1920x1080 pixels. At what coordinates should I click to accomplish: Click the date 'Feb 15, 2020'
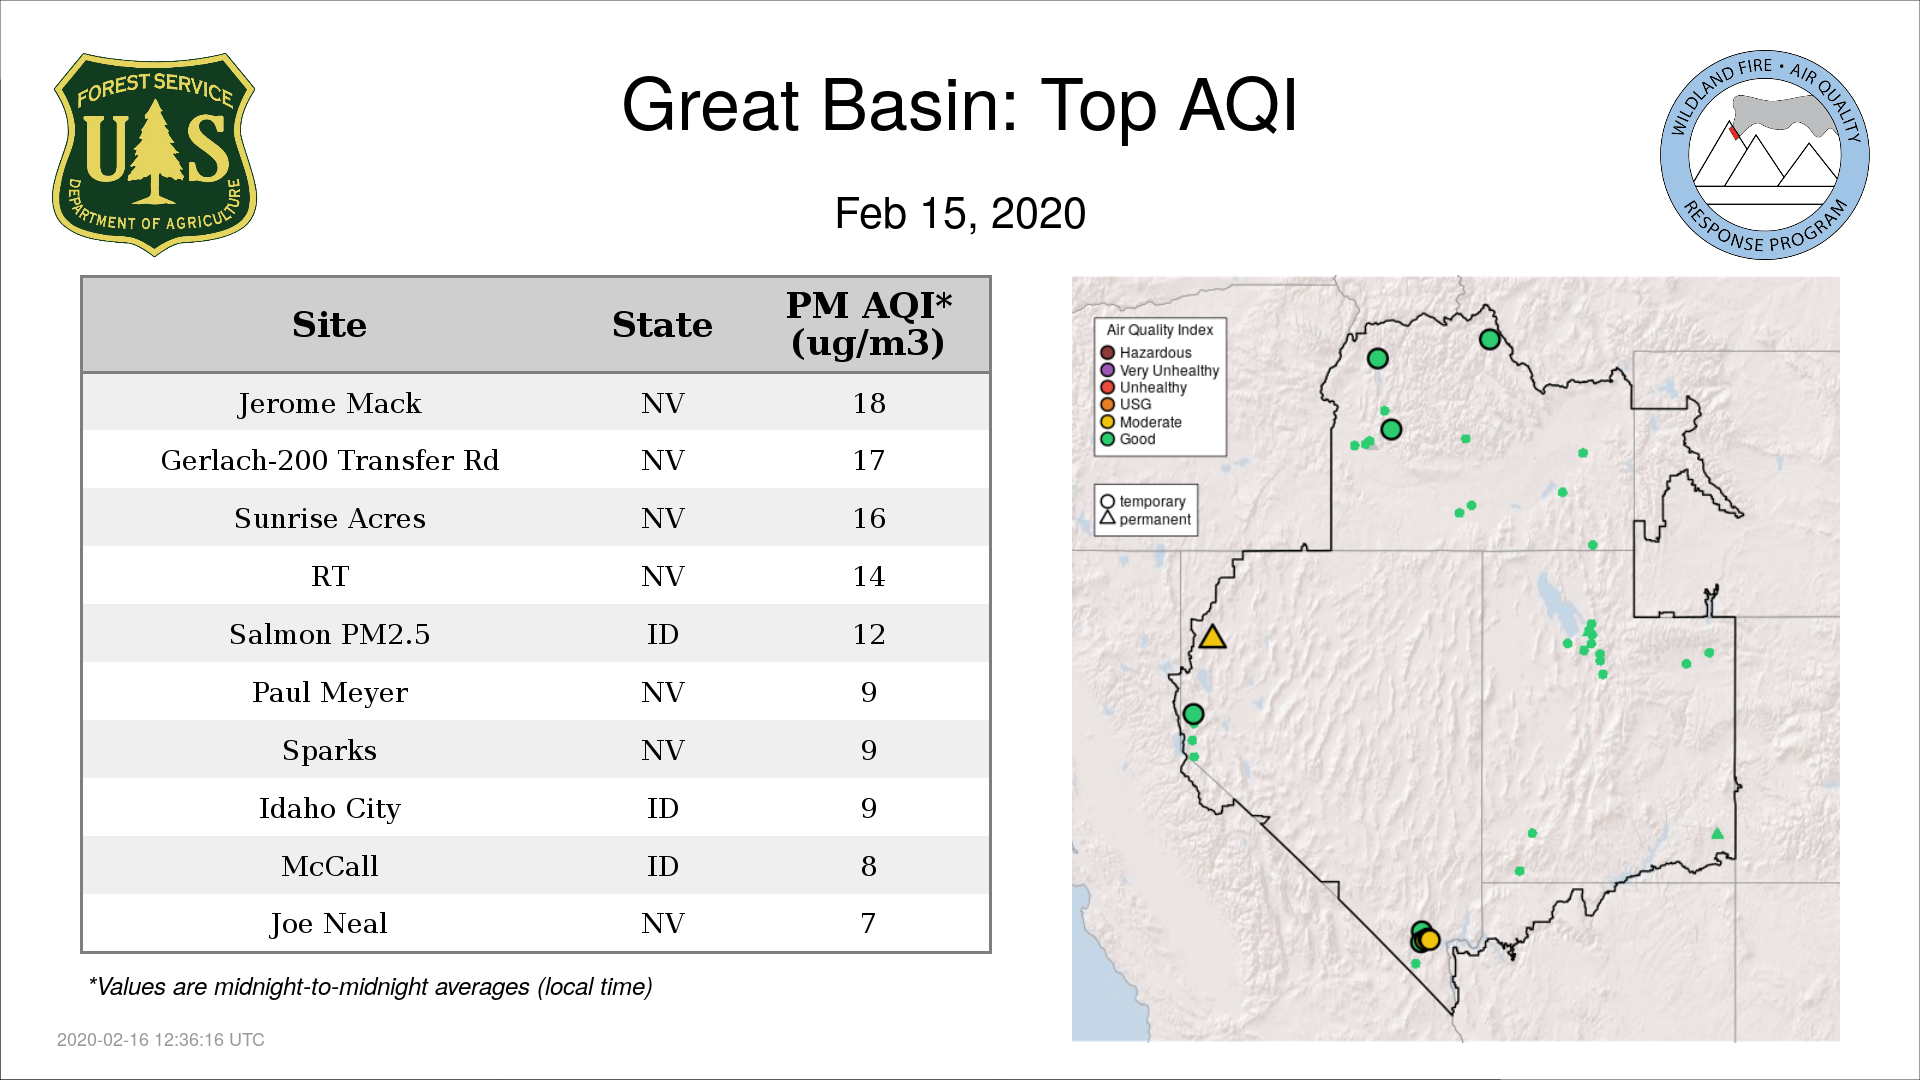(x=960, y=214)
